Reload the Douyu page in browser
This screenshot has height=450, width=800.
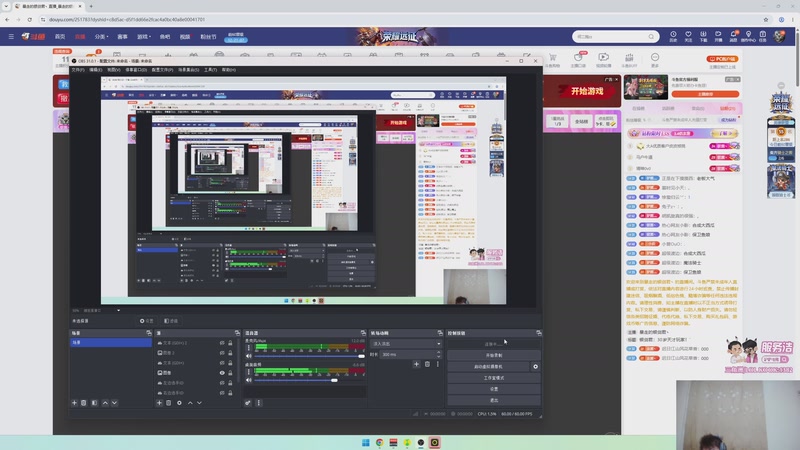click(x=30, y=19)
